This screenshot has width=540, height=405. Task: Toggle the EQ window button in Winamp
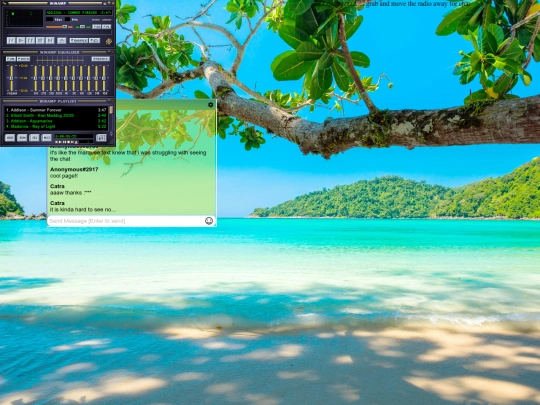tap(97, 27)
